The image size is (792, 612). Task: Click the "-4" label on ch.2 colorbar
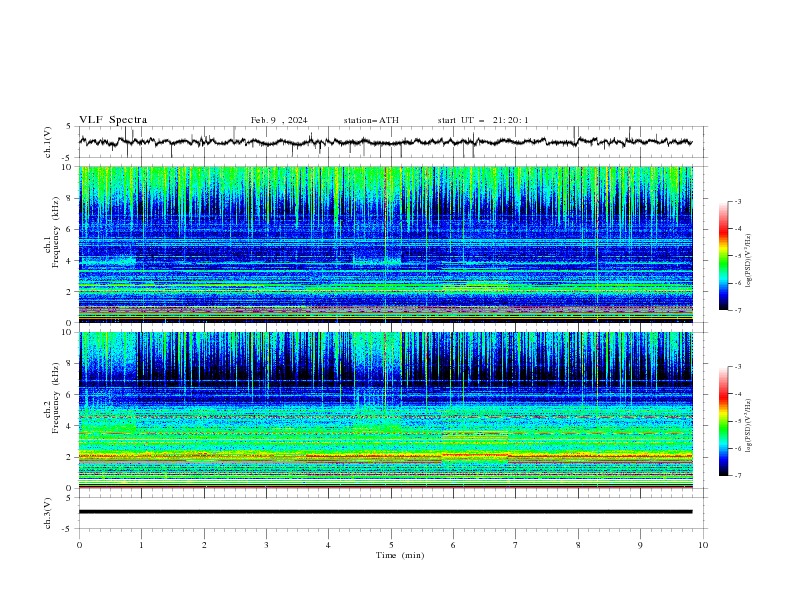click(737, 394)
